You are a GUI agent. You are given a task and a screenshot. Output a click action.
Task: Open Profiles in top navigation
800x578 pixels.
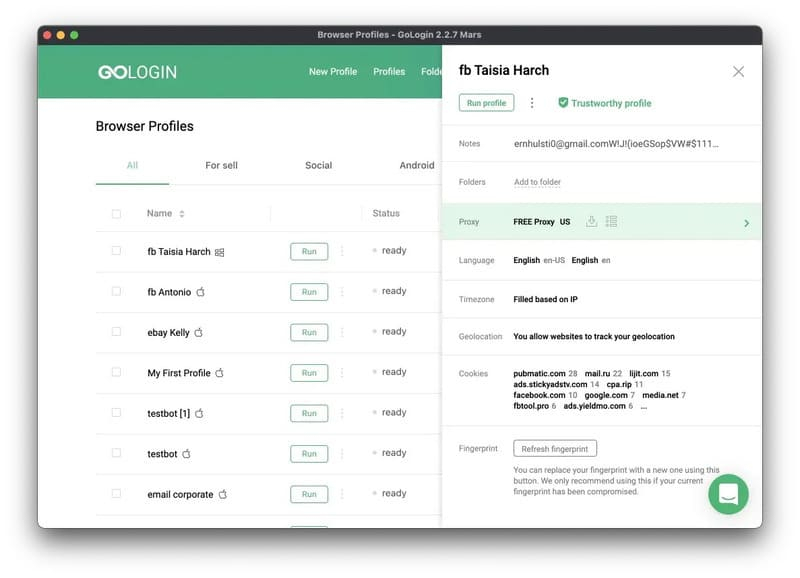click(x=389, y=71)
